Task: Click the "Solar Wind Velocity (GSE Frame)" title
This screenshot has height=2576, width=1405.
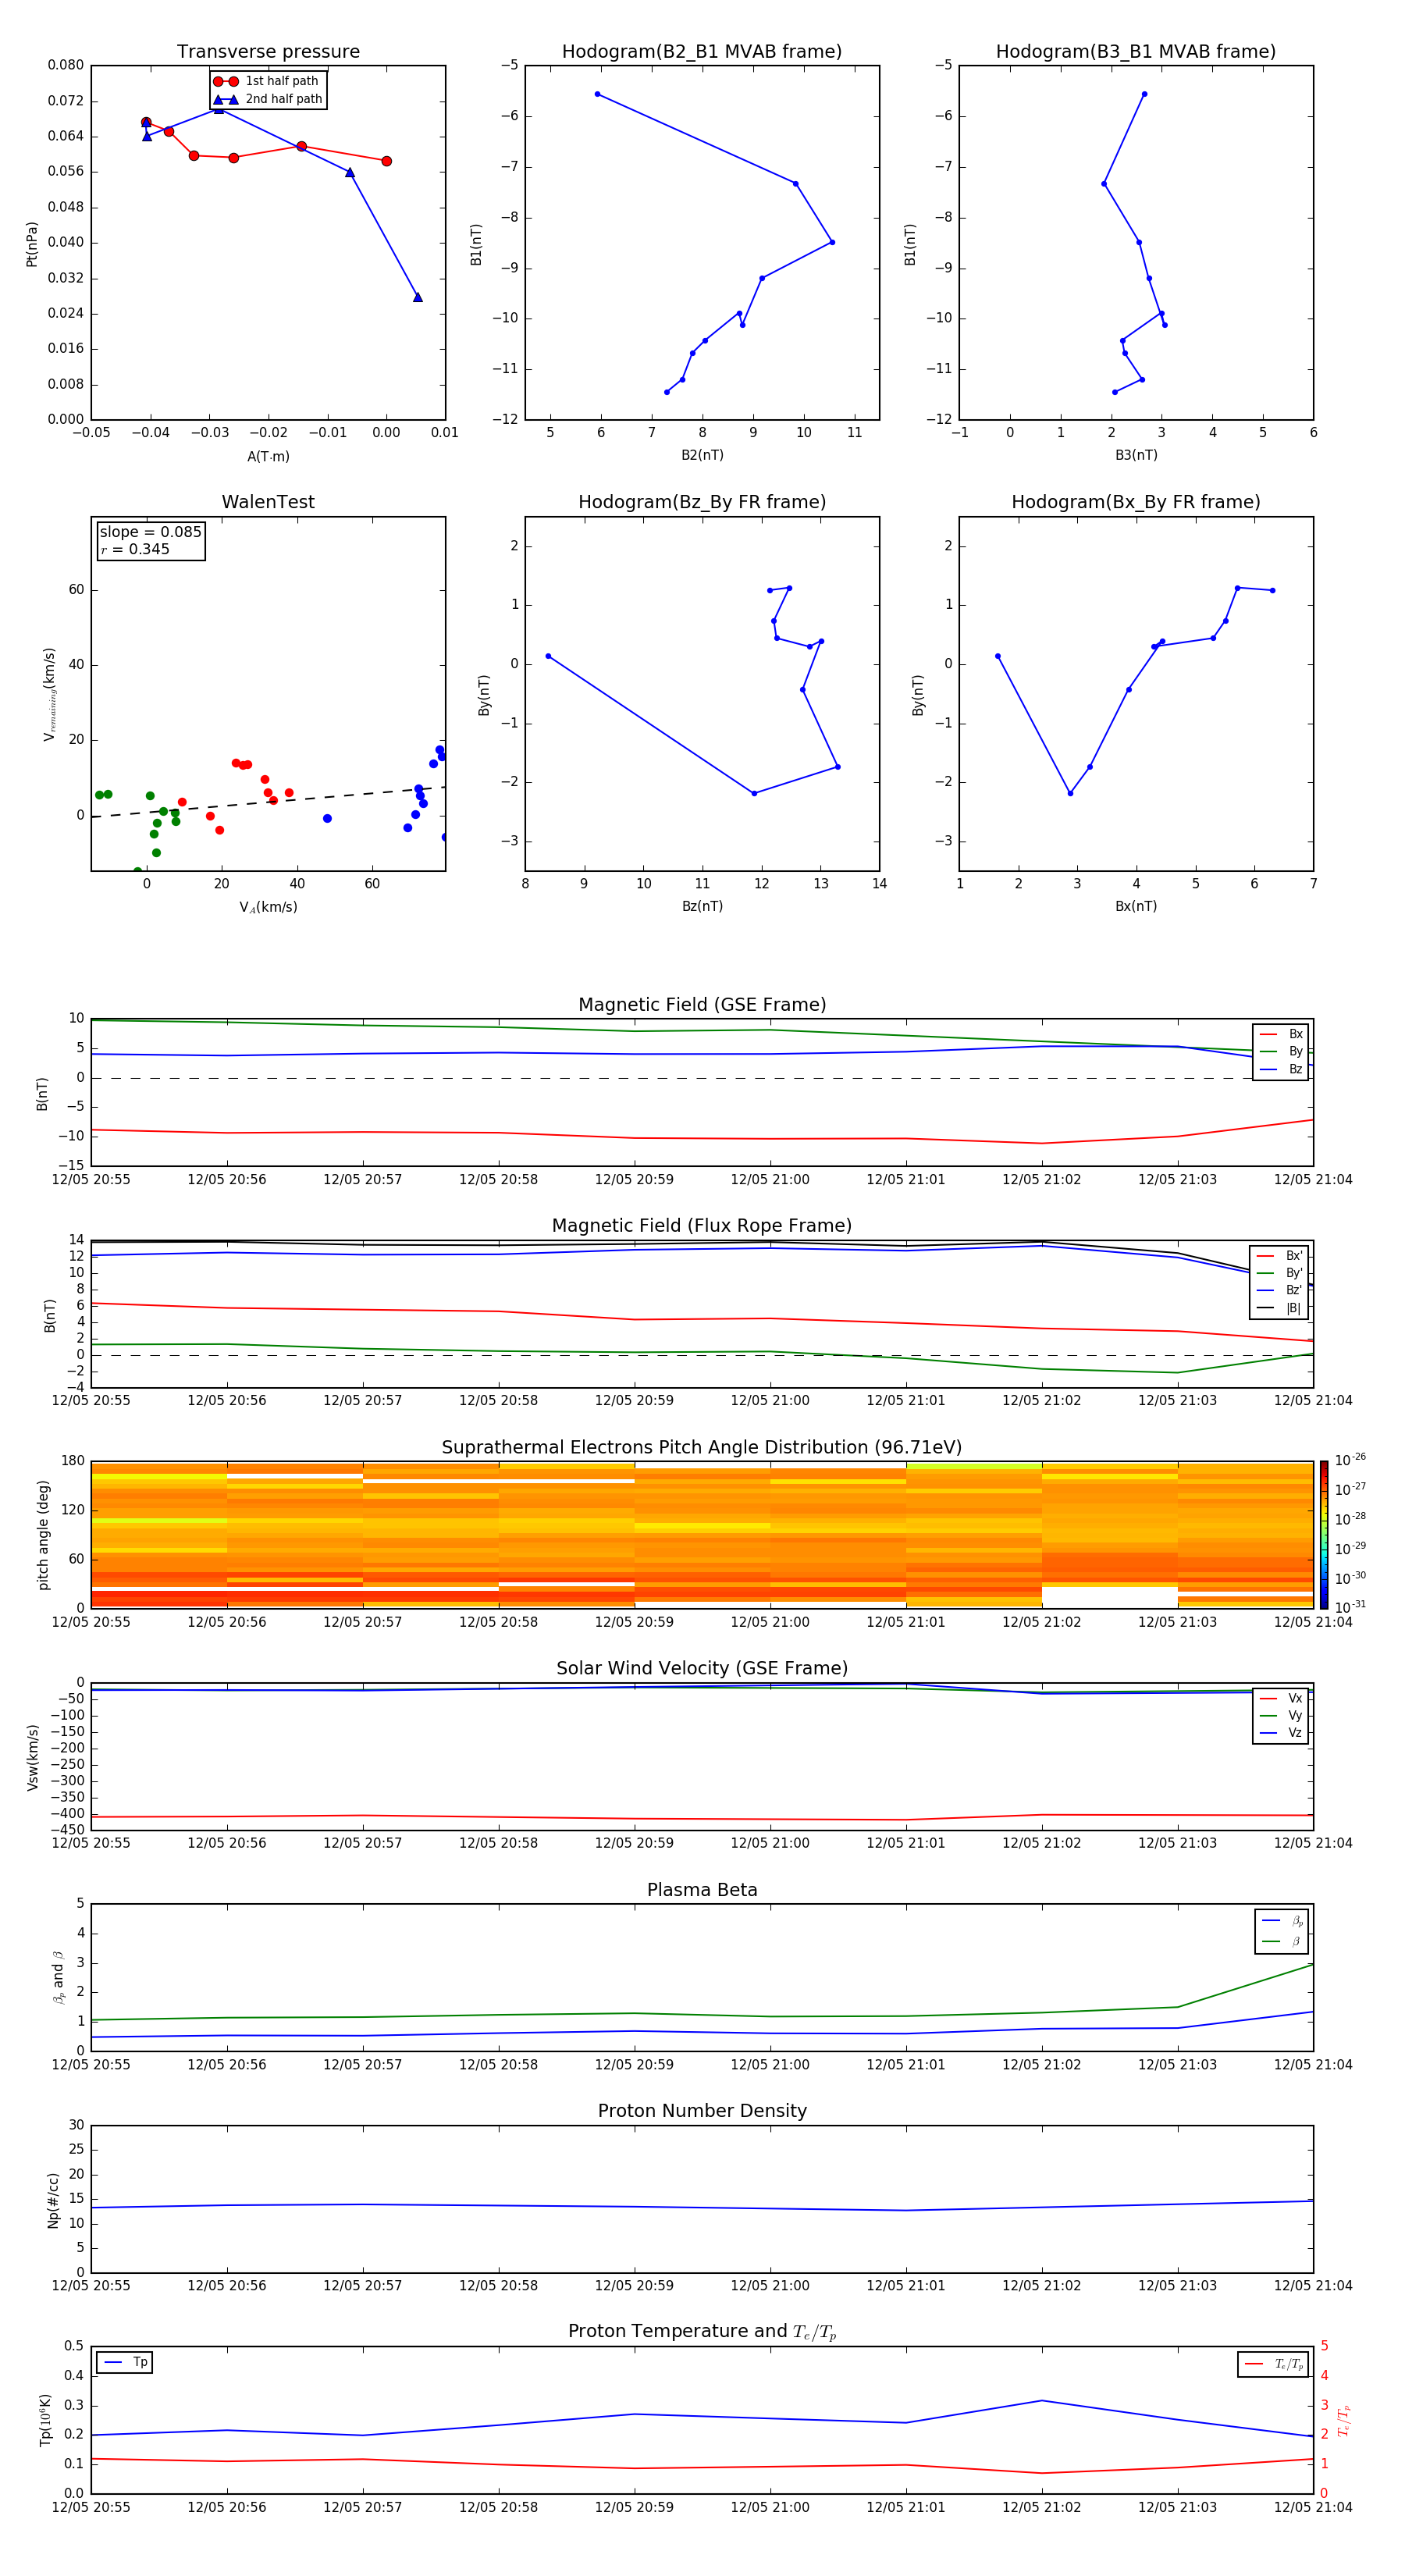Action: pos(702,1669)
